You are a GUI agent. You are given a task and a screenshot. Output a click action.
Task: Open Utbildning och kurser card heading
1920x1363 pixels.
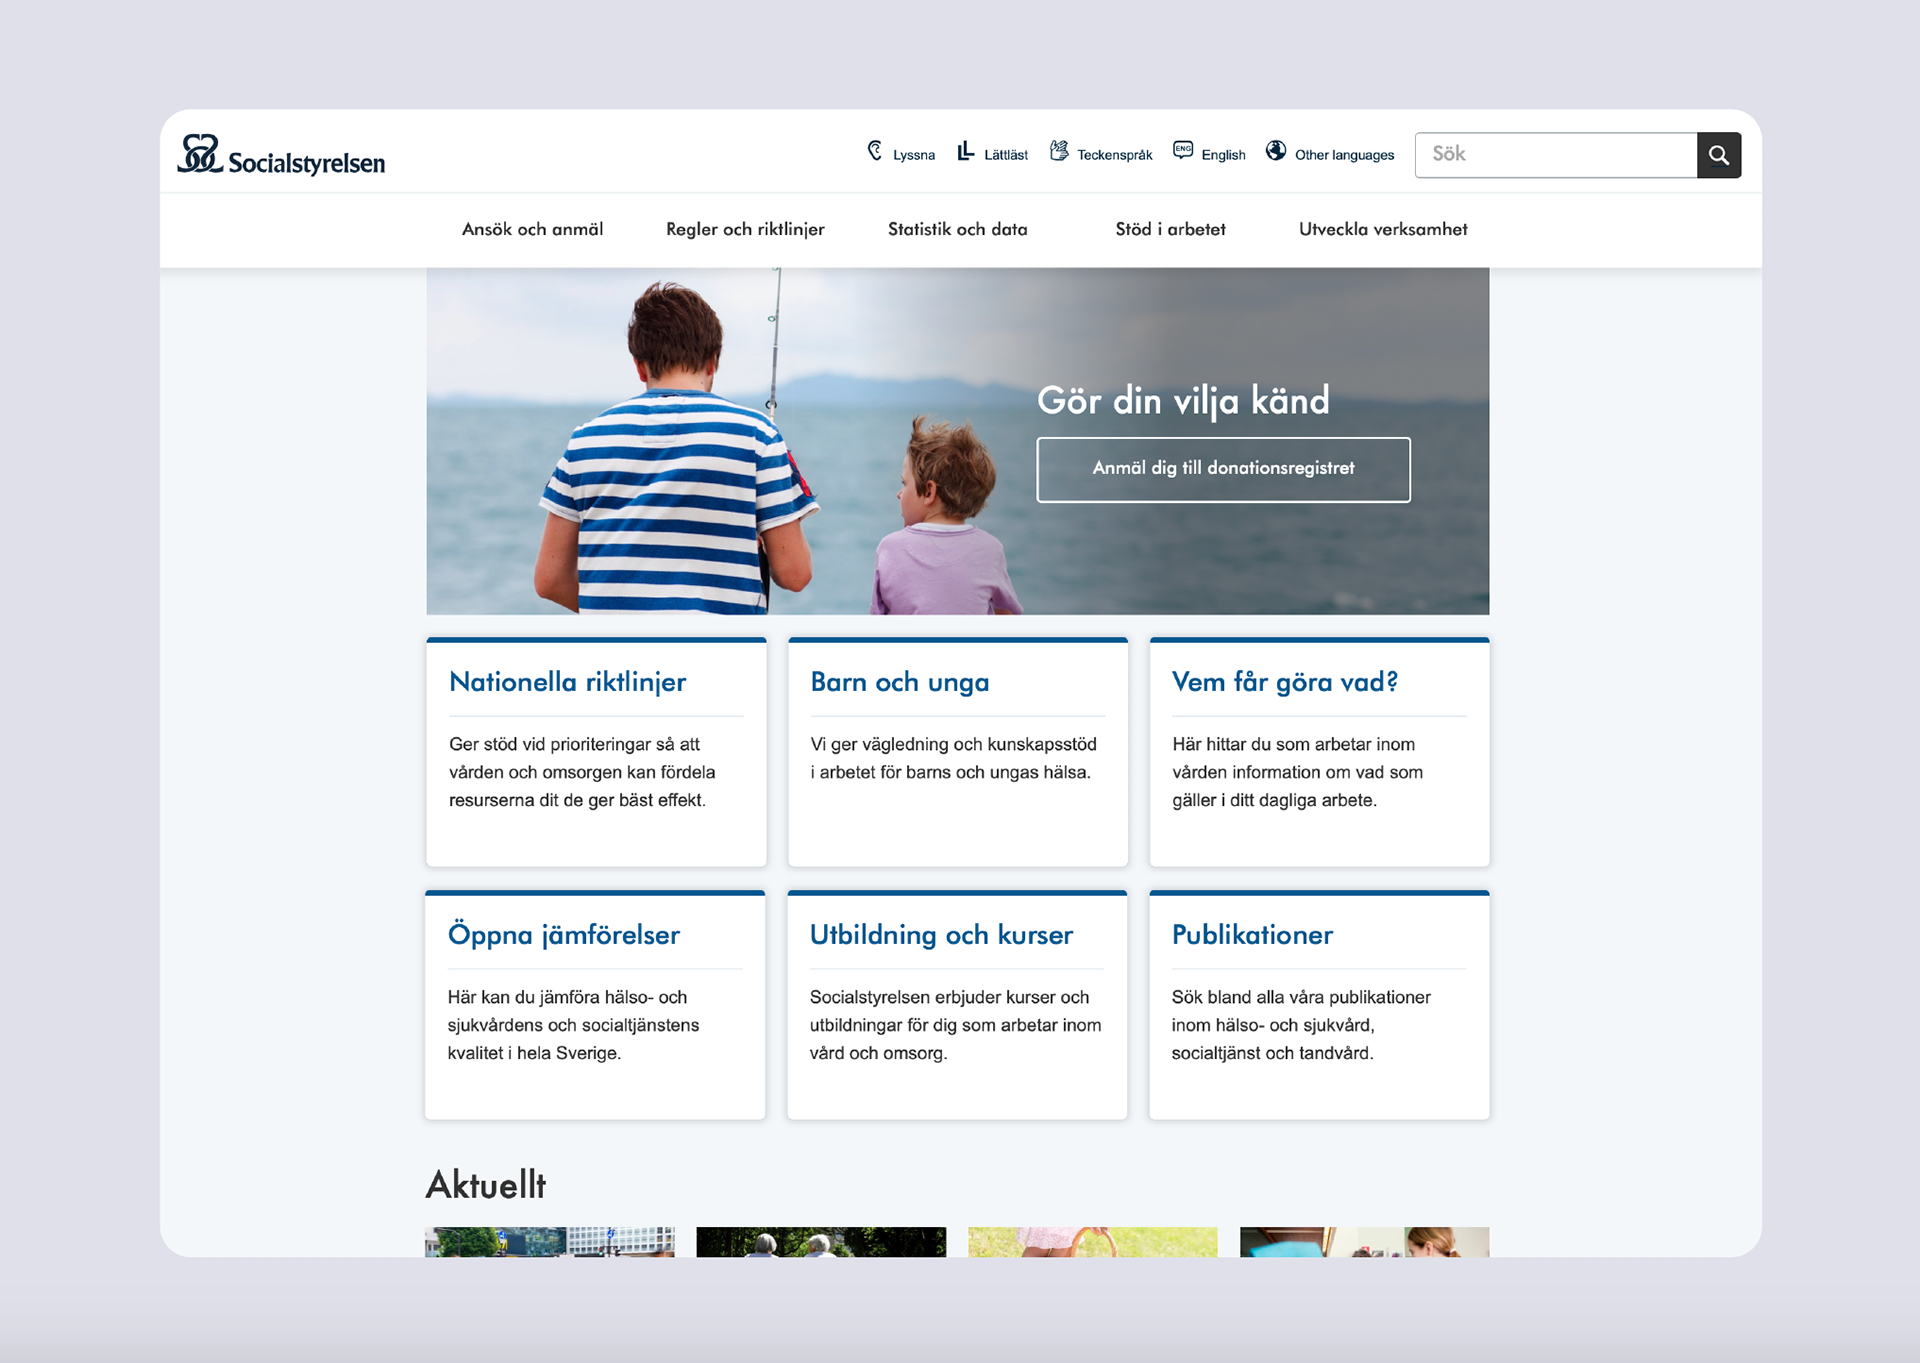(941, 935)
